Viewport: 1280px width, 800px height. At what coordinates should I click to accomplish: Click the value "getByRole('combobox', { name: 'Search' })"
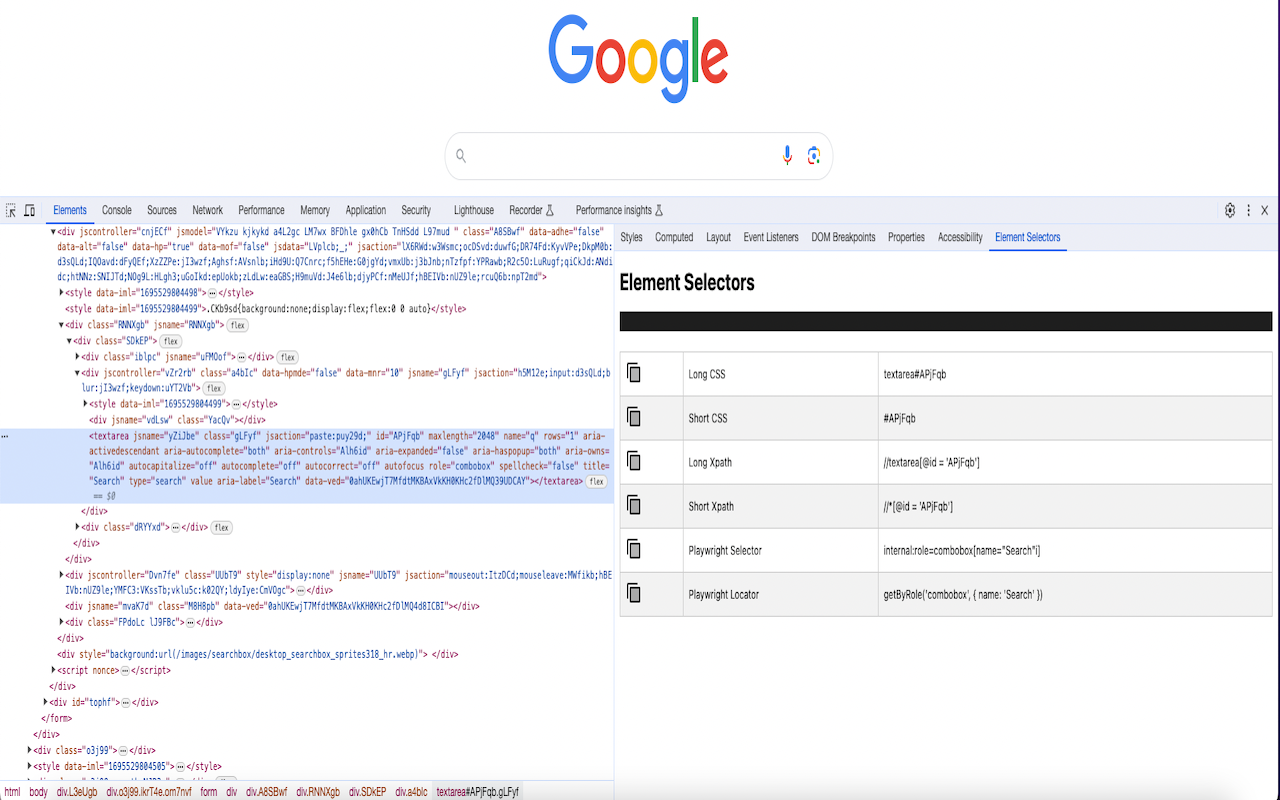coord(963,594)
